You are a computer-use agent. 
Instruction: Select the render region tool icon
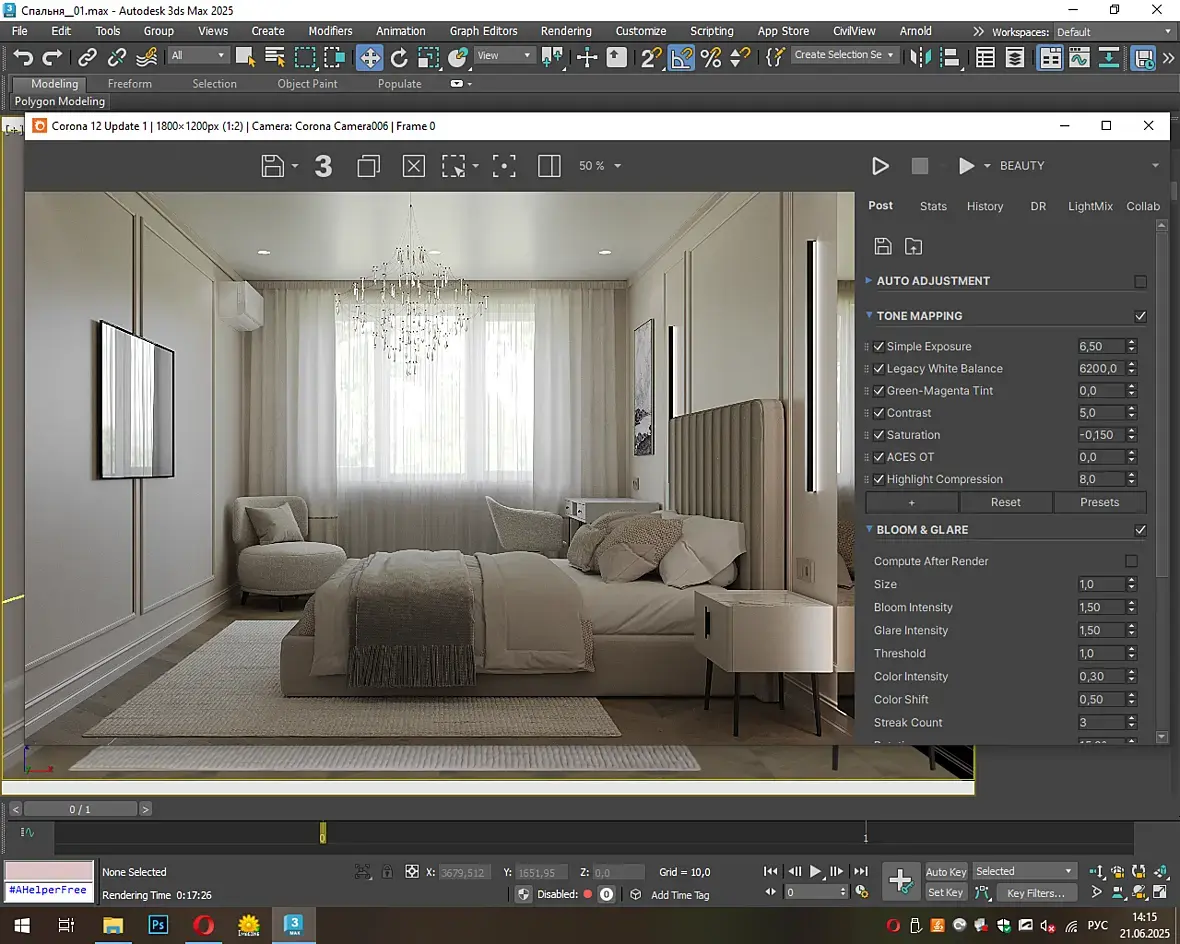coord(455,166)
